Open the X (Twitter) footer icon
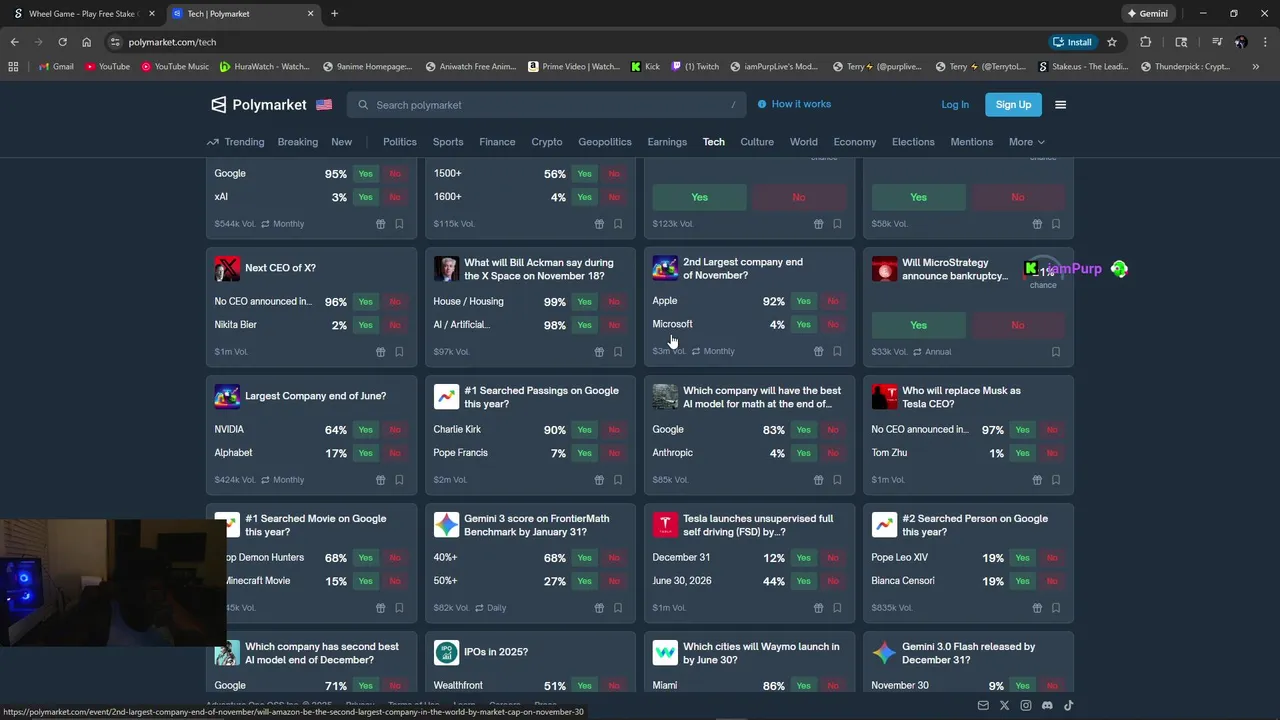The height and width of the screenshot is (720, 1280). [1005, 706]
